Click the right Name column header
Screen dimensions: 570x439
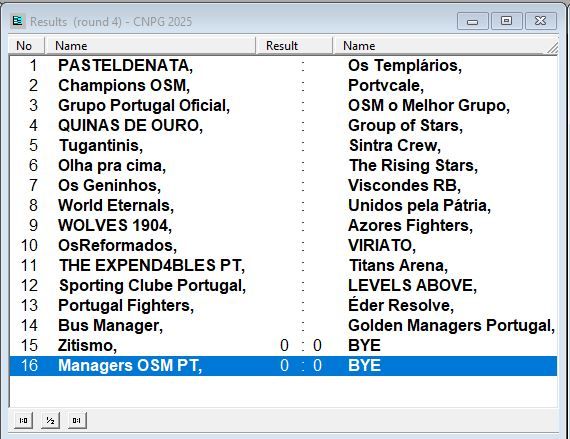(445, 46)
